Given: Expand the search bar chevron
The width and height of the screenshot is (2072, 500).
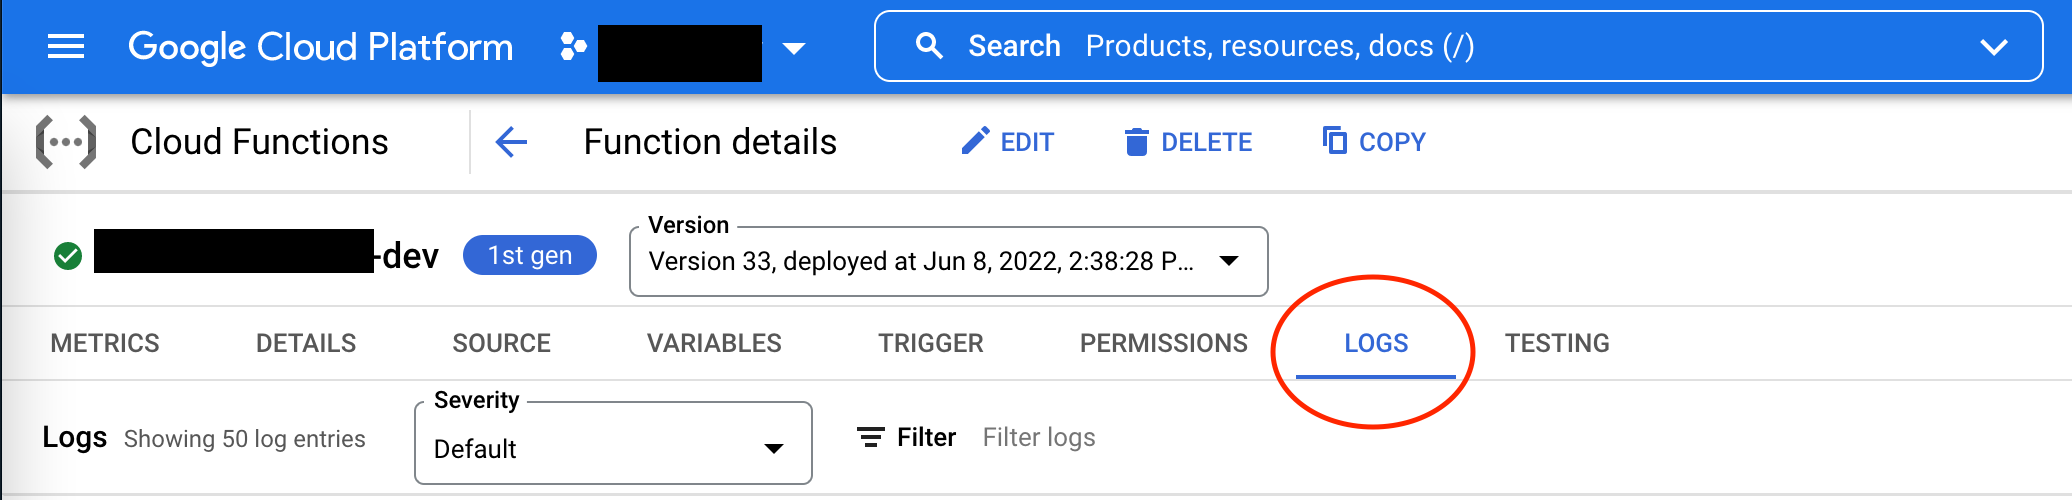Looking at the screenshot, I should coord(1994,47).
